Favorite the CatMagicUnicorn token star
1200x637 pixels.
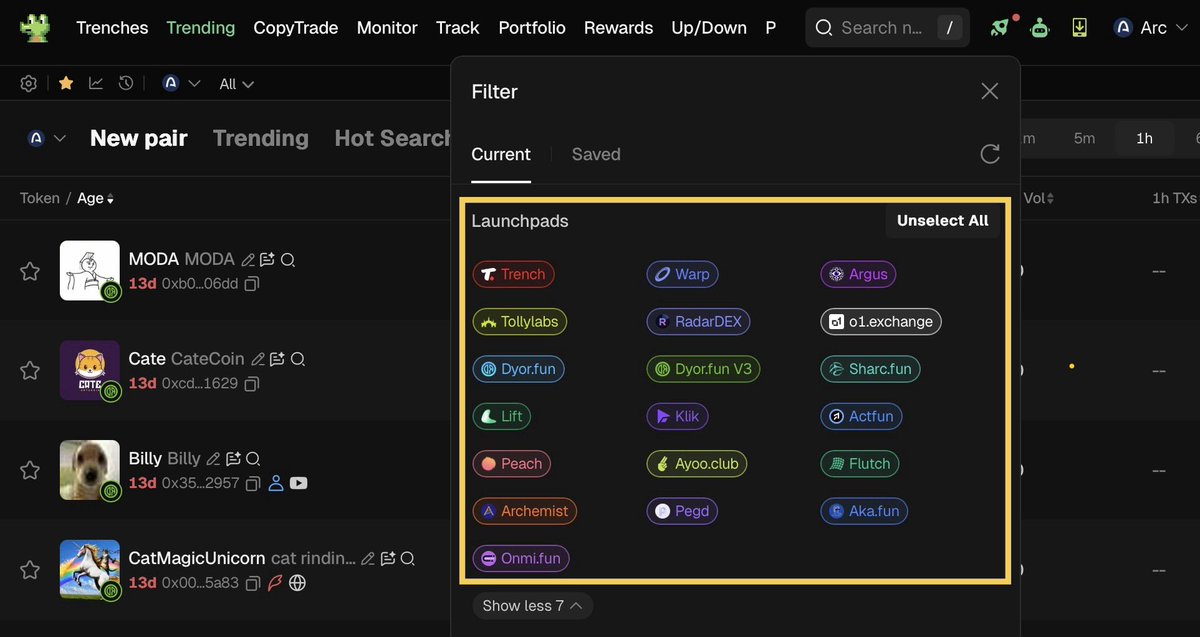30,570
